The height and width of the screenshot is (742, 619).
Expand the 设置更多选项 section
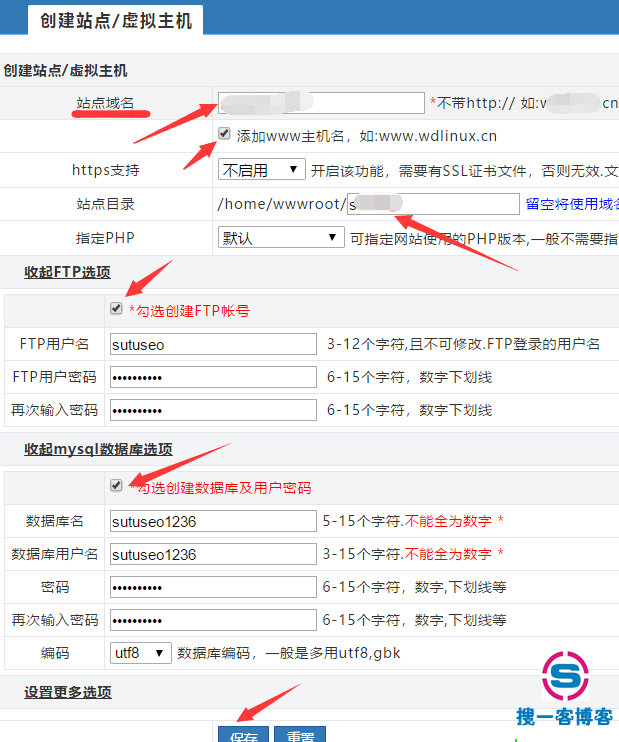click(x=67, y=692)
